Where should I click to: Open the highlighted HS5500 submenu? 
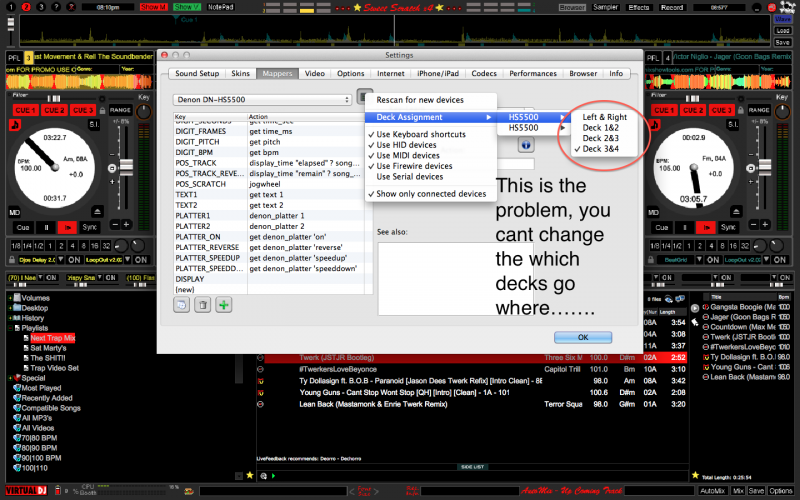533,117
